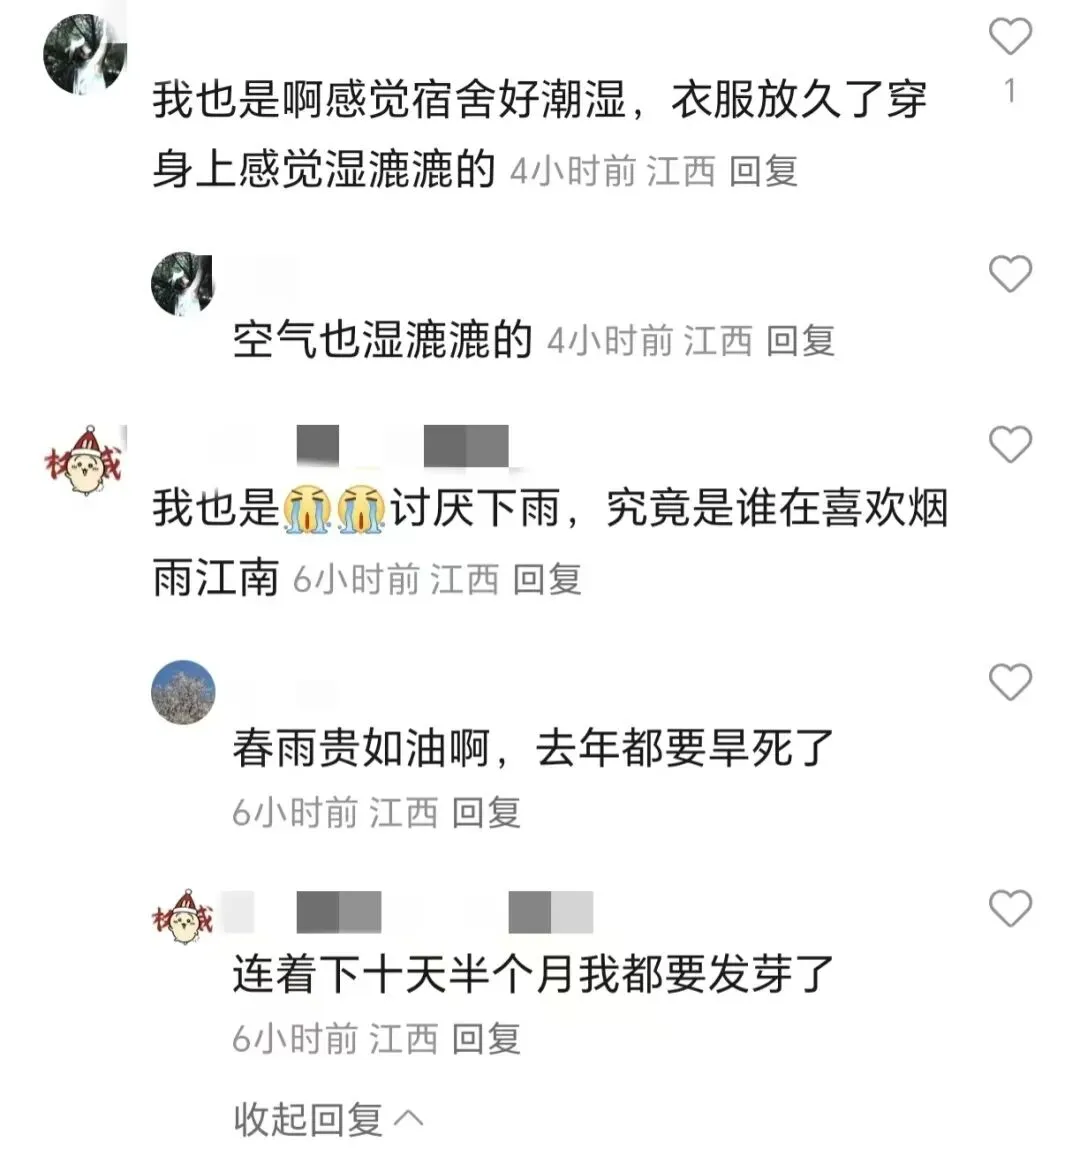Like the comment about humid dormitory
This screenshot has width=1080, height=1165.
1010,36
